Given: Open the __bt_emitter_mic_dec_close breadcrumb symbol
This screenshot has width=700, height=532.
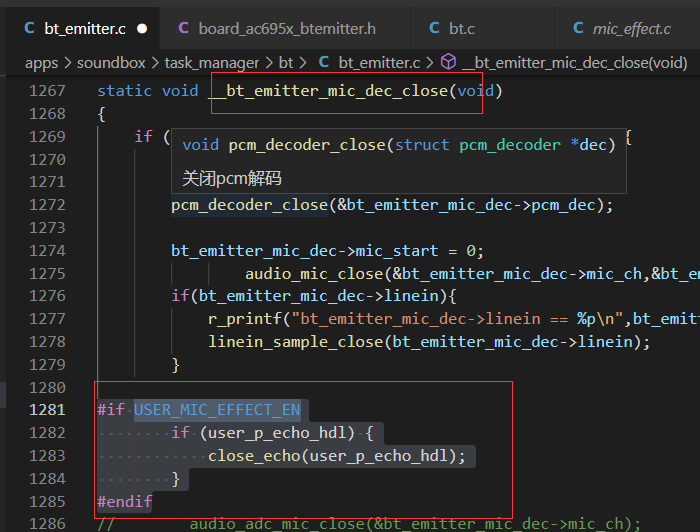Looking at the screenshot, I should tap(574, 63).
